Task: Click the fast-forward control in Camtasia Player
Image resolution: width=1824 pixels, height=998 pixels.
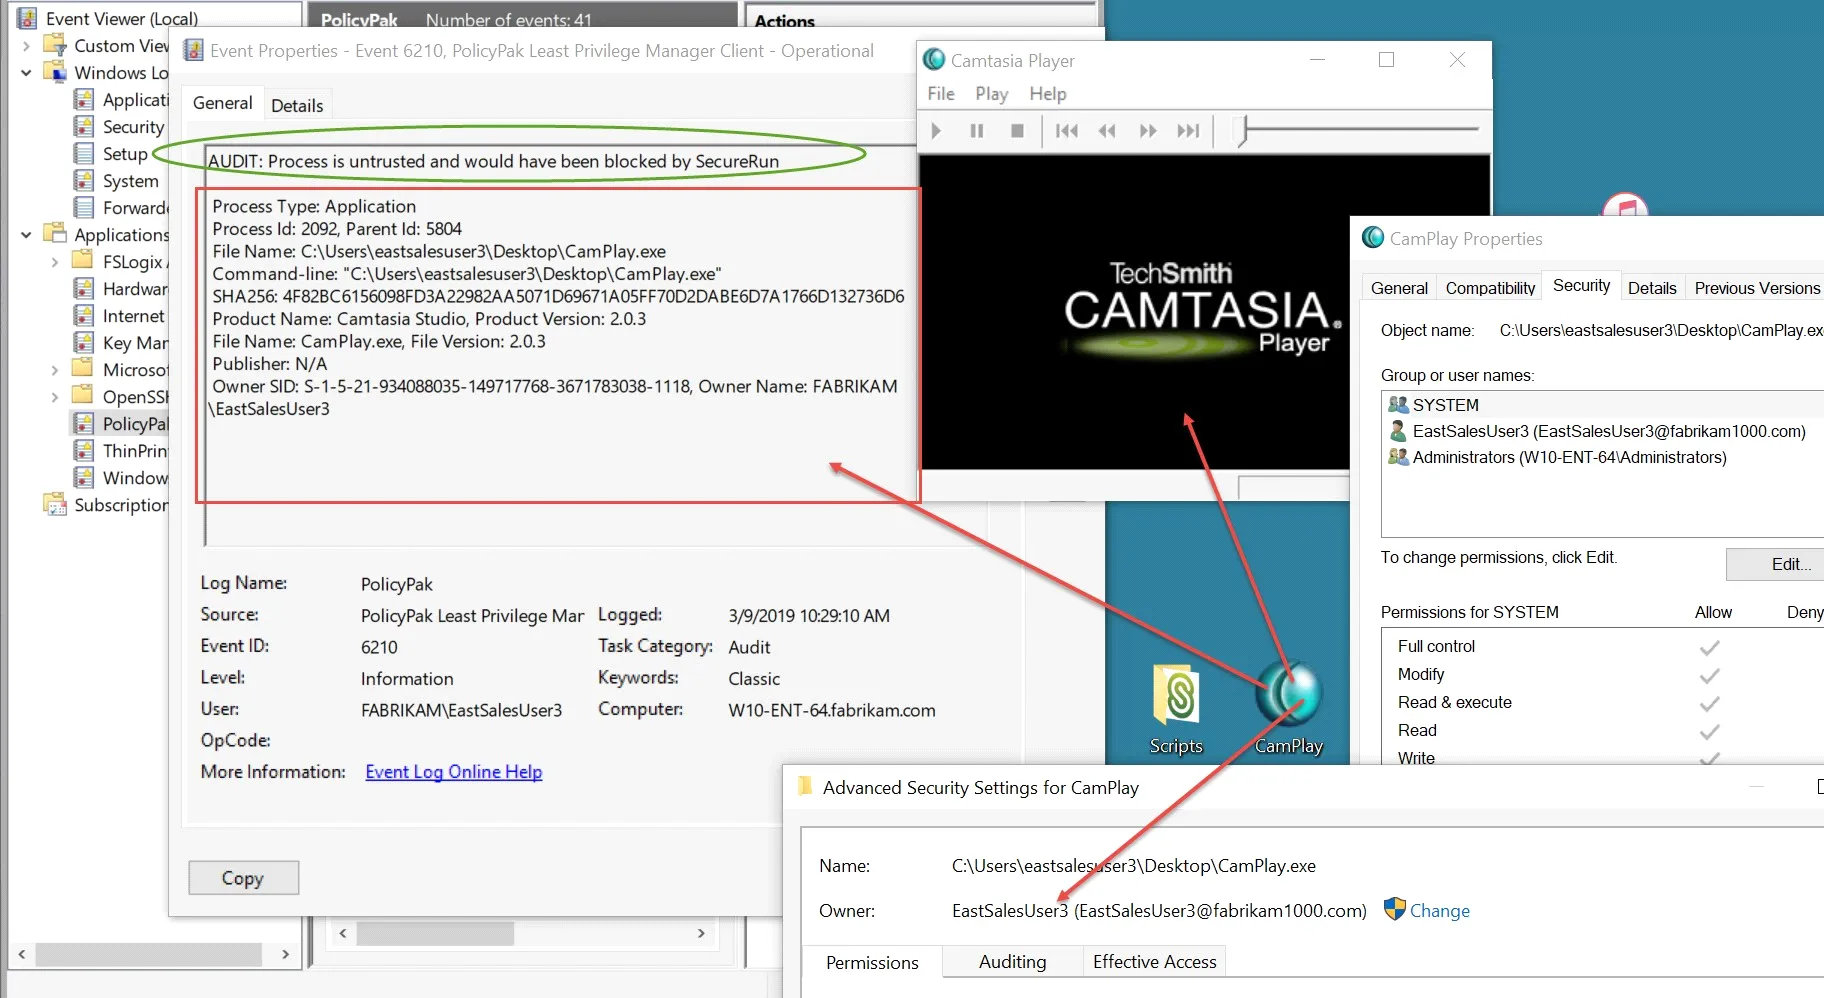Action: click(1147, 130)
